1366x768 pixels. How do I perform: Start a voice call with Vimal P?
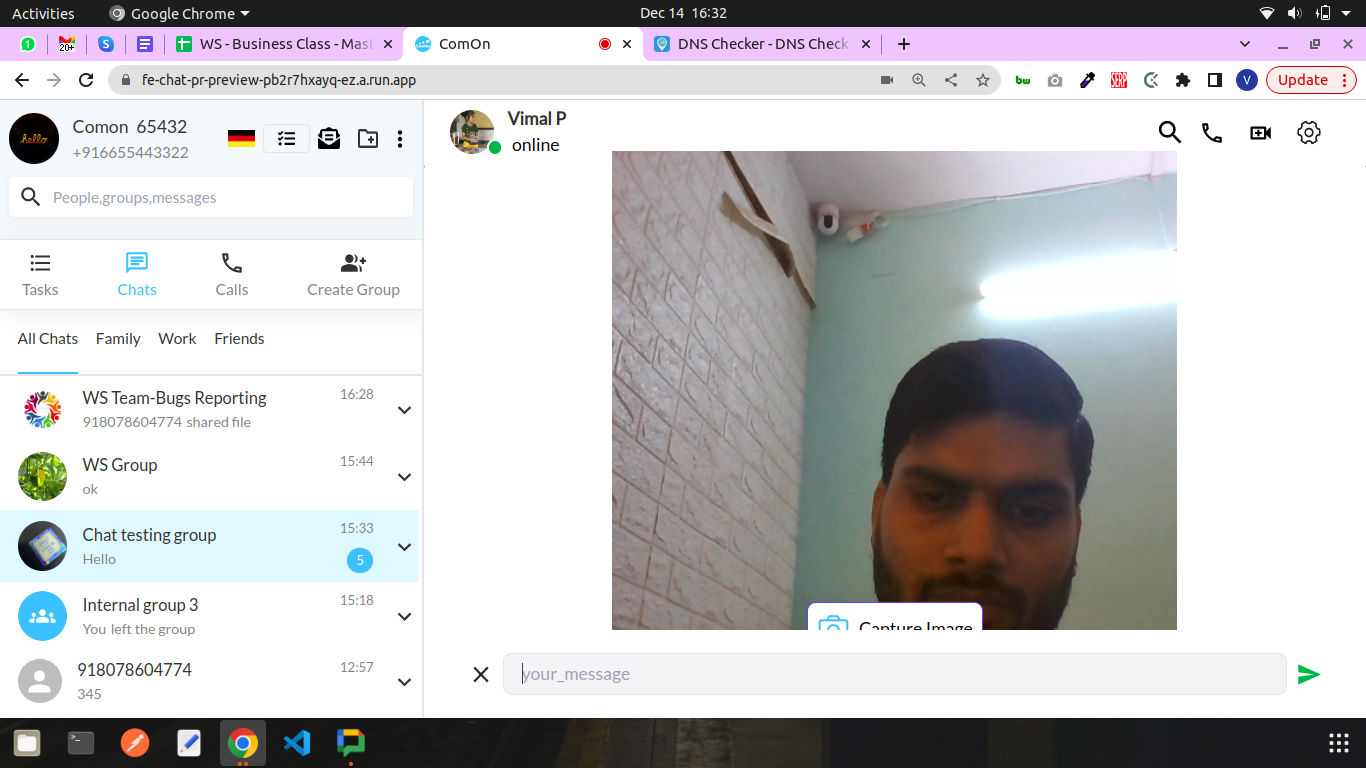[1212, 133]
